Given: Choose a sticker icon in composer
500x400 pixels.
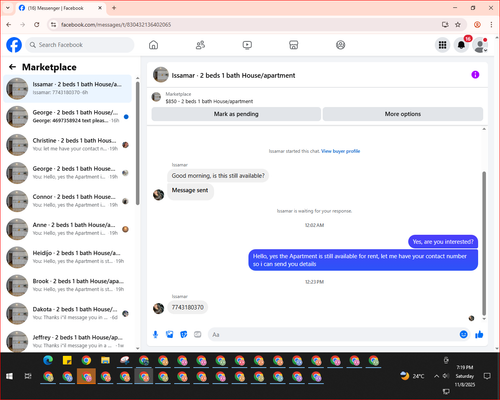Looking at the screenshot, I should point(184,334).
